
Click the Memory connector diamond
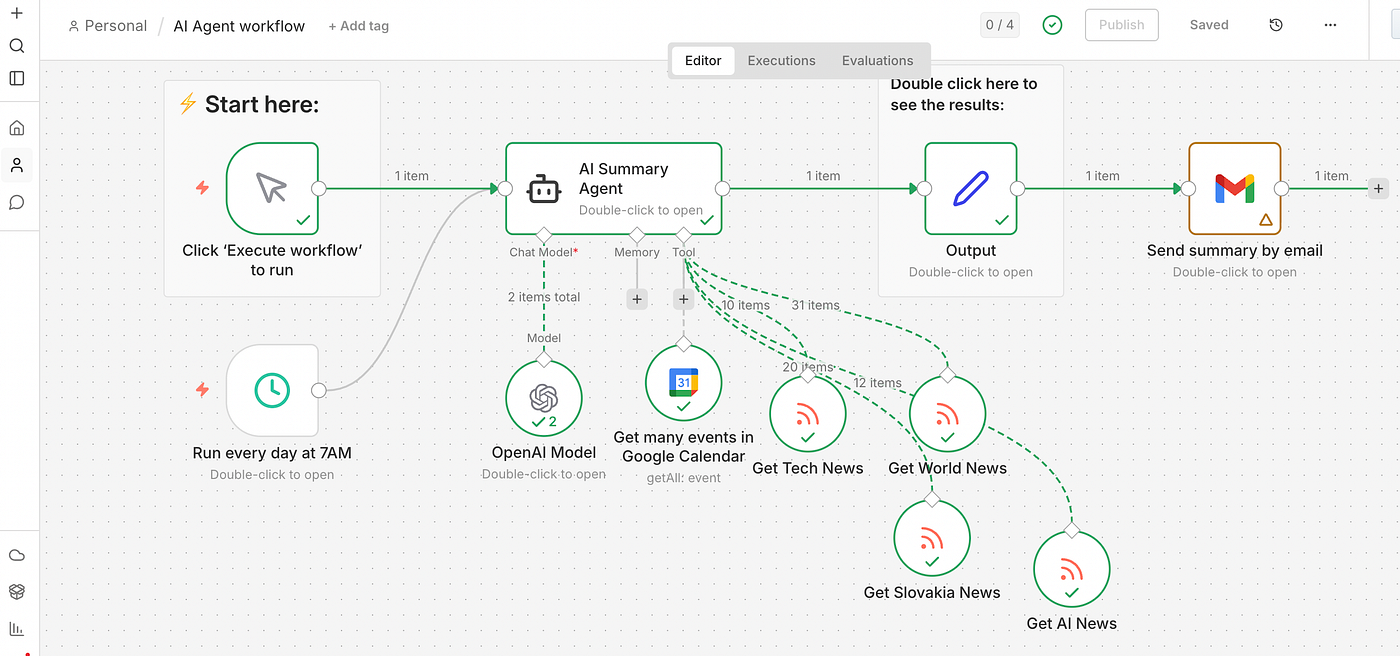[x=637, y=235]
